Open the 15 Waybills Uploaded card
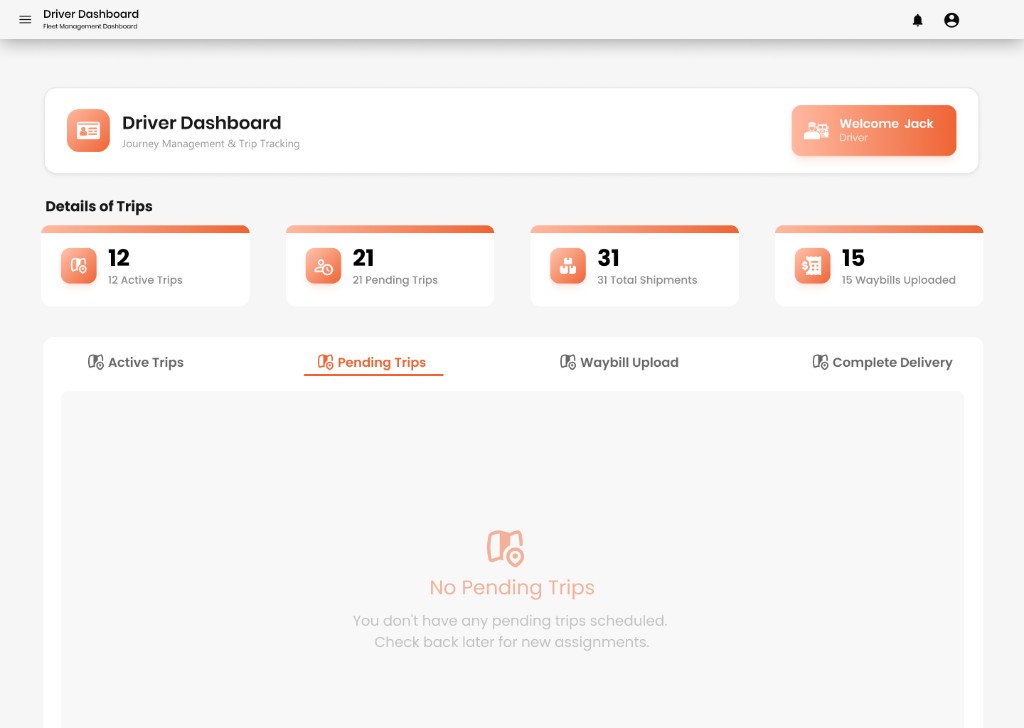This screenshot has height=728, width=1024. 879,266
